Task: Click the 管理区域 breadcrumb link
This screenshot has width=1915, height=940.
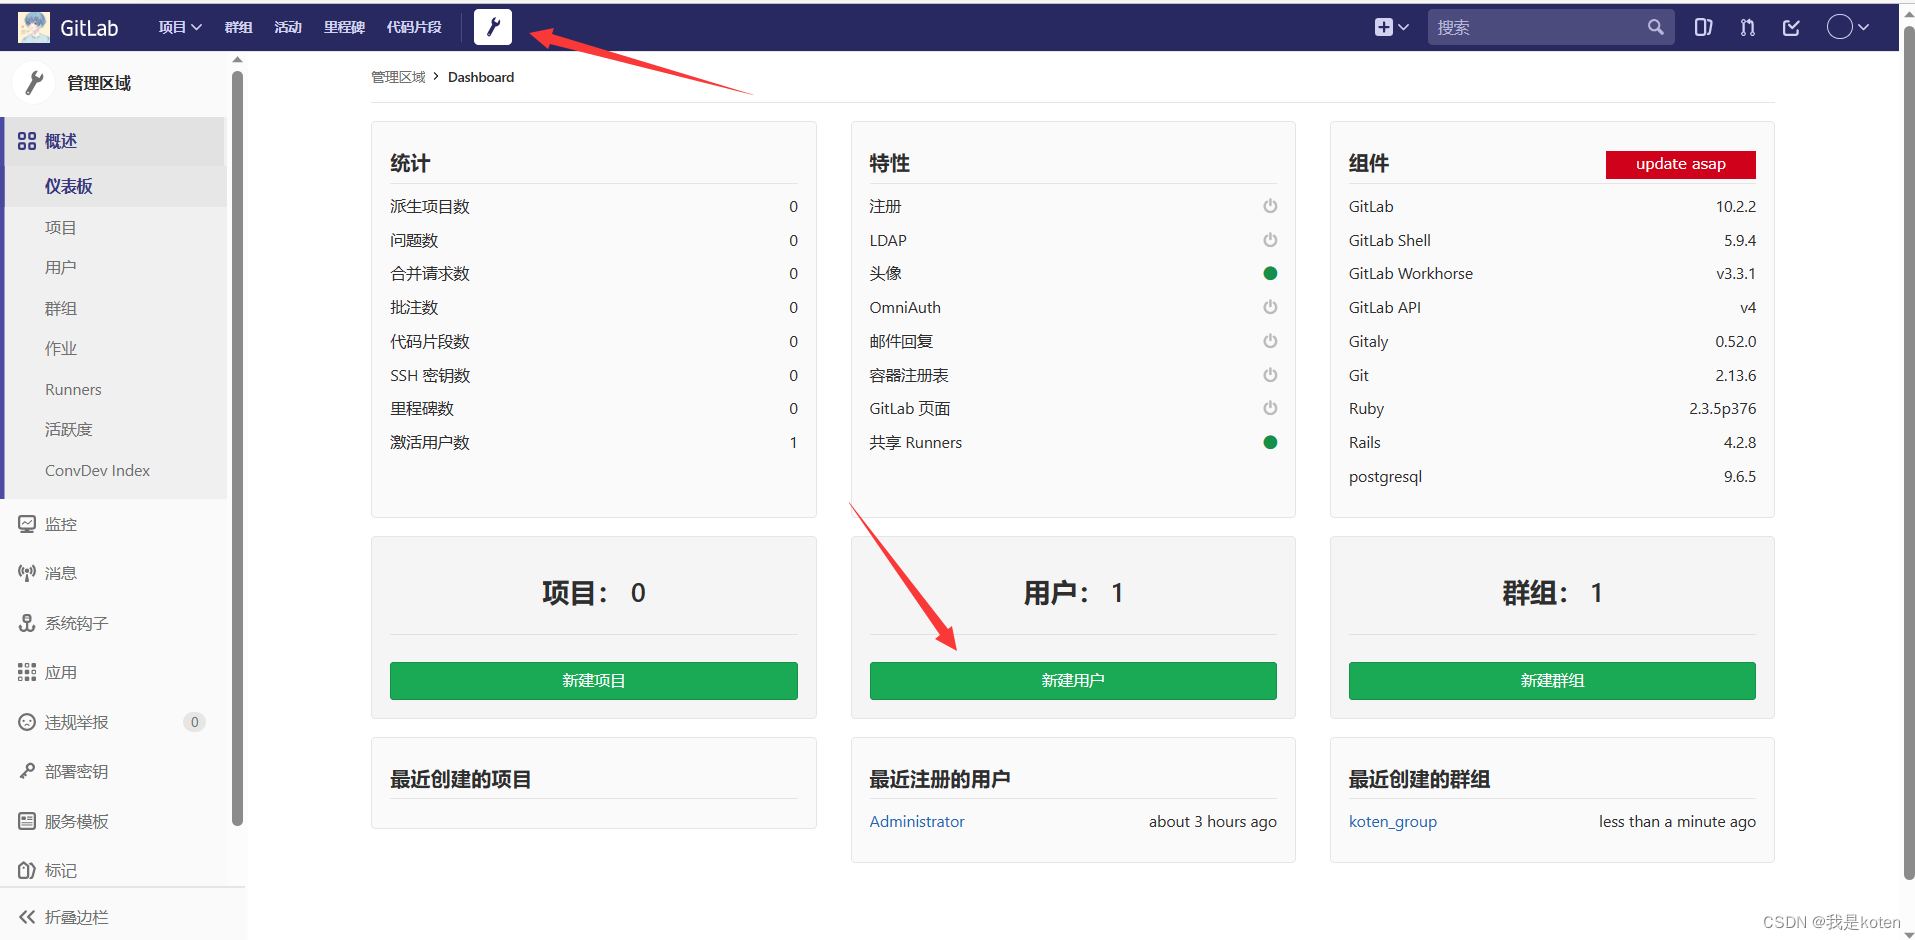Action: point(398,77)
